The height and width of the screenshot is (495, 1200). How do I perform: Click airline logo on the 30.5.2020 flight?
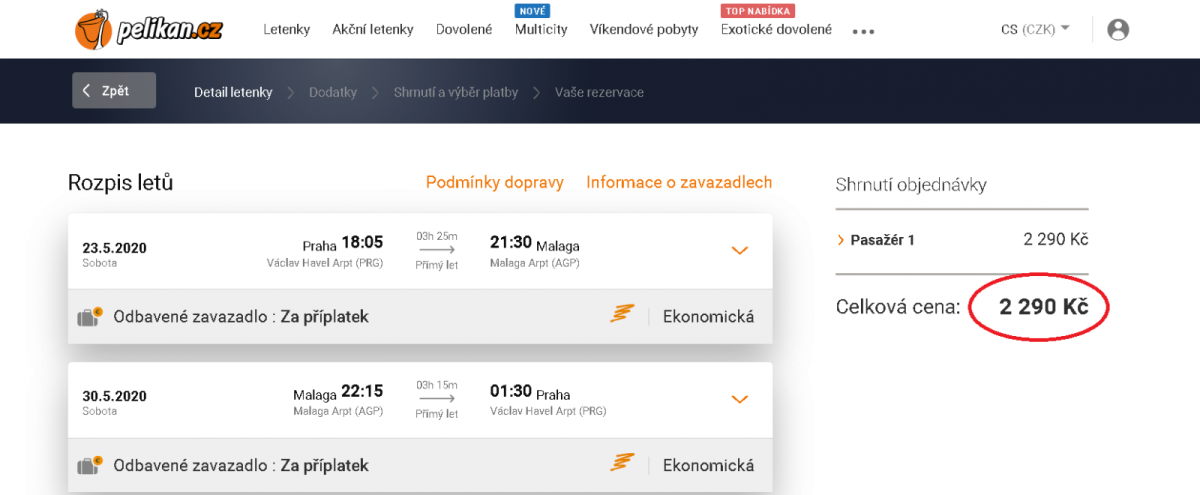[623, 465]
